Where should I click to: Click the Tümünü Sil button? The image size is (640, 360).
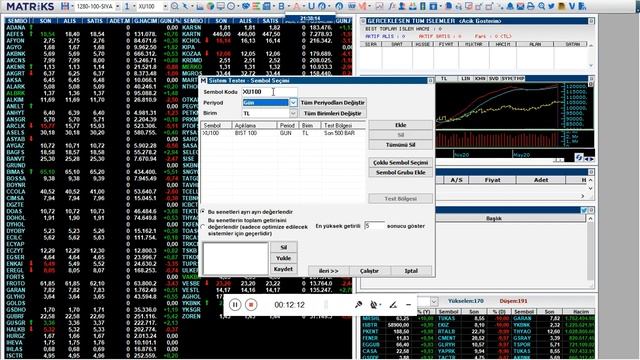point(400,145)
